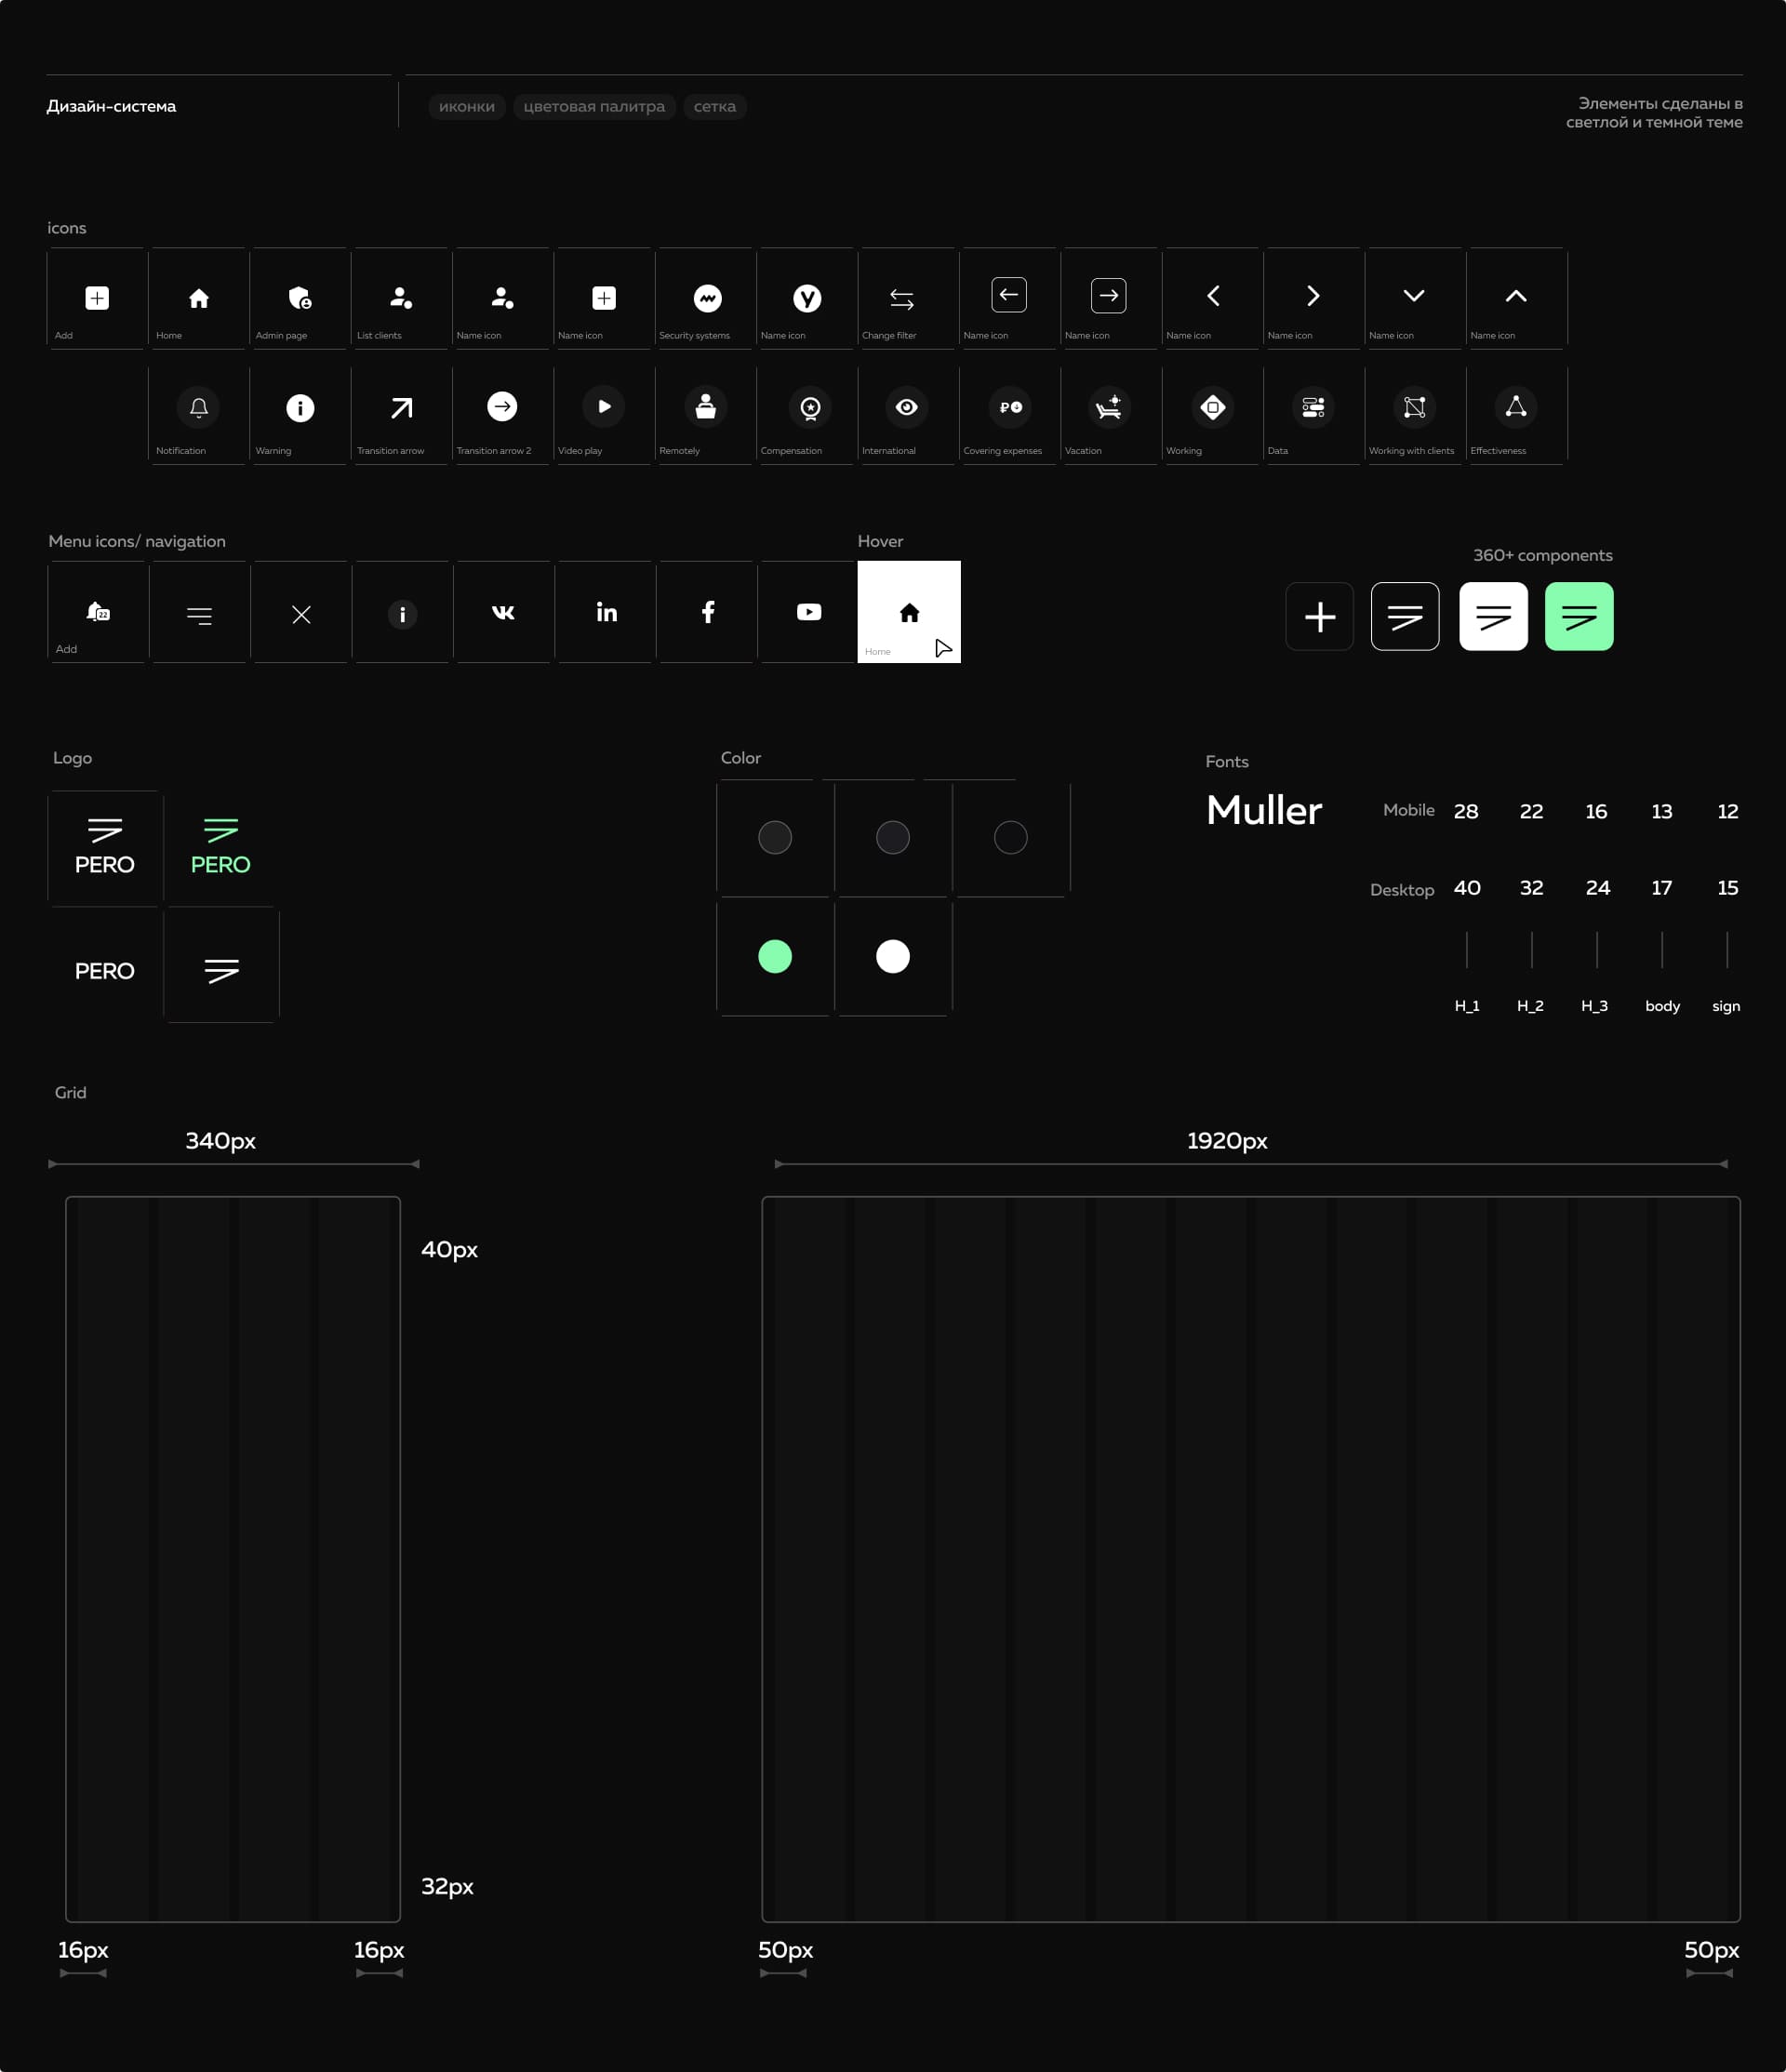Click the plus component button

(1319, 617)
